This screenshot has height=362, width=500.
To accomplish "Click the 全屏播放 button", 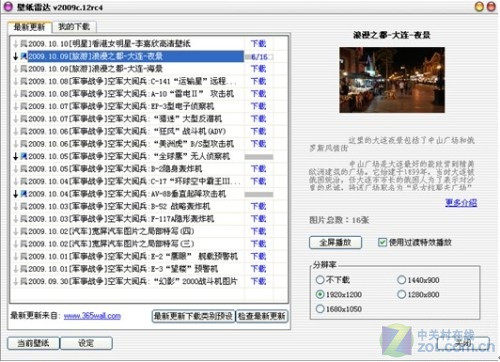I will pos(335,242).
